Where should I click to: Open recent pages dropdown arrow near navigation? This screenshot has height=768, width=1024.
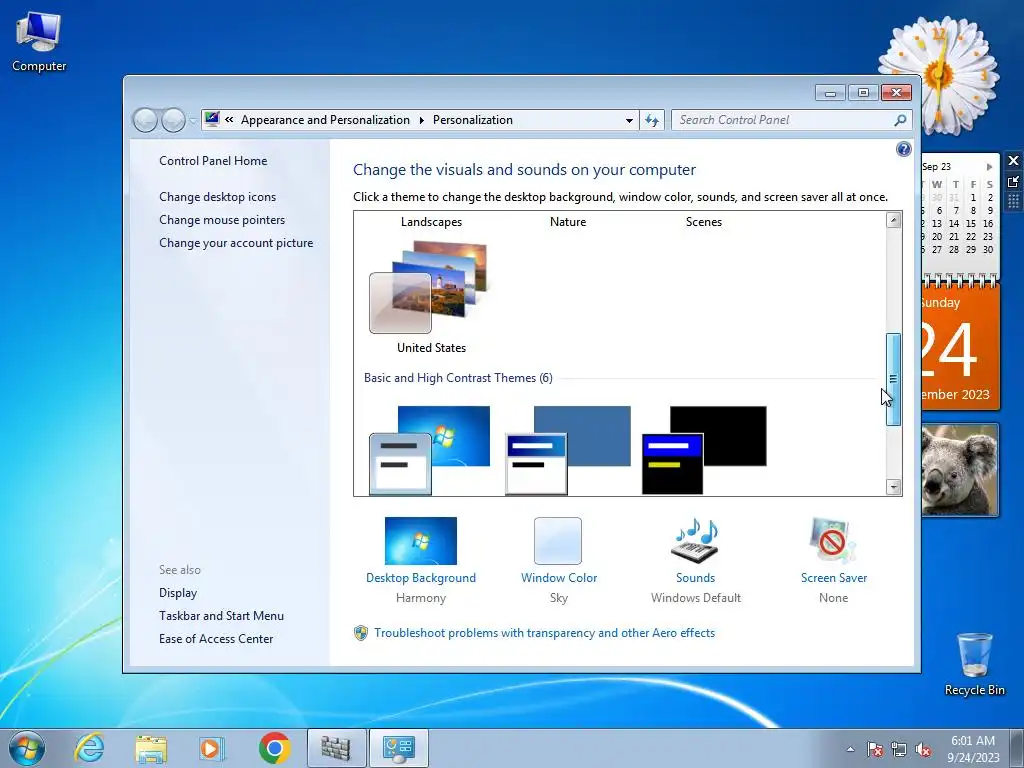pos(193,120)
